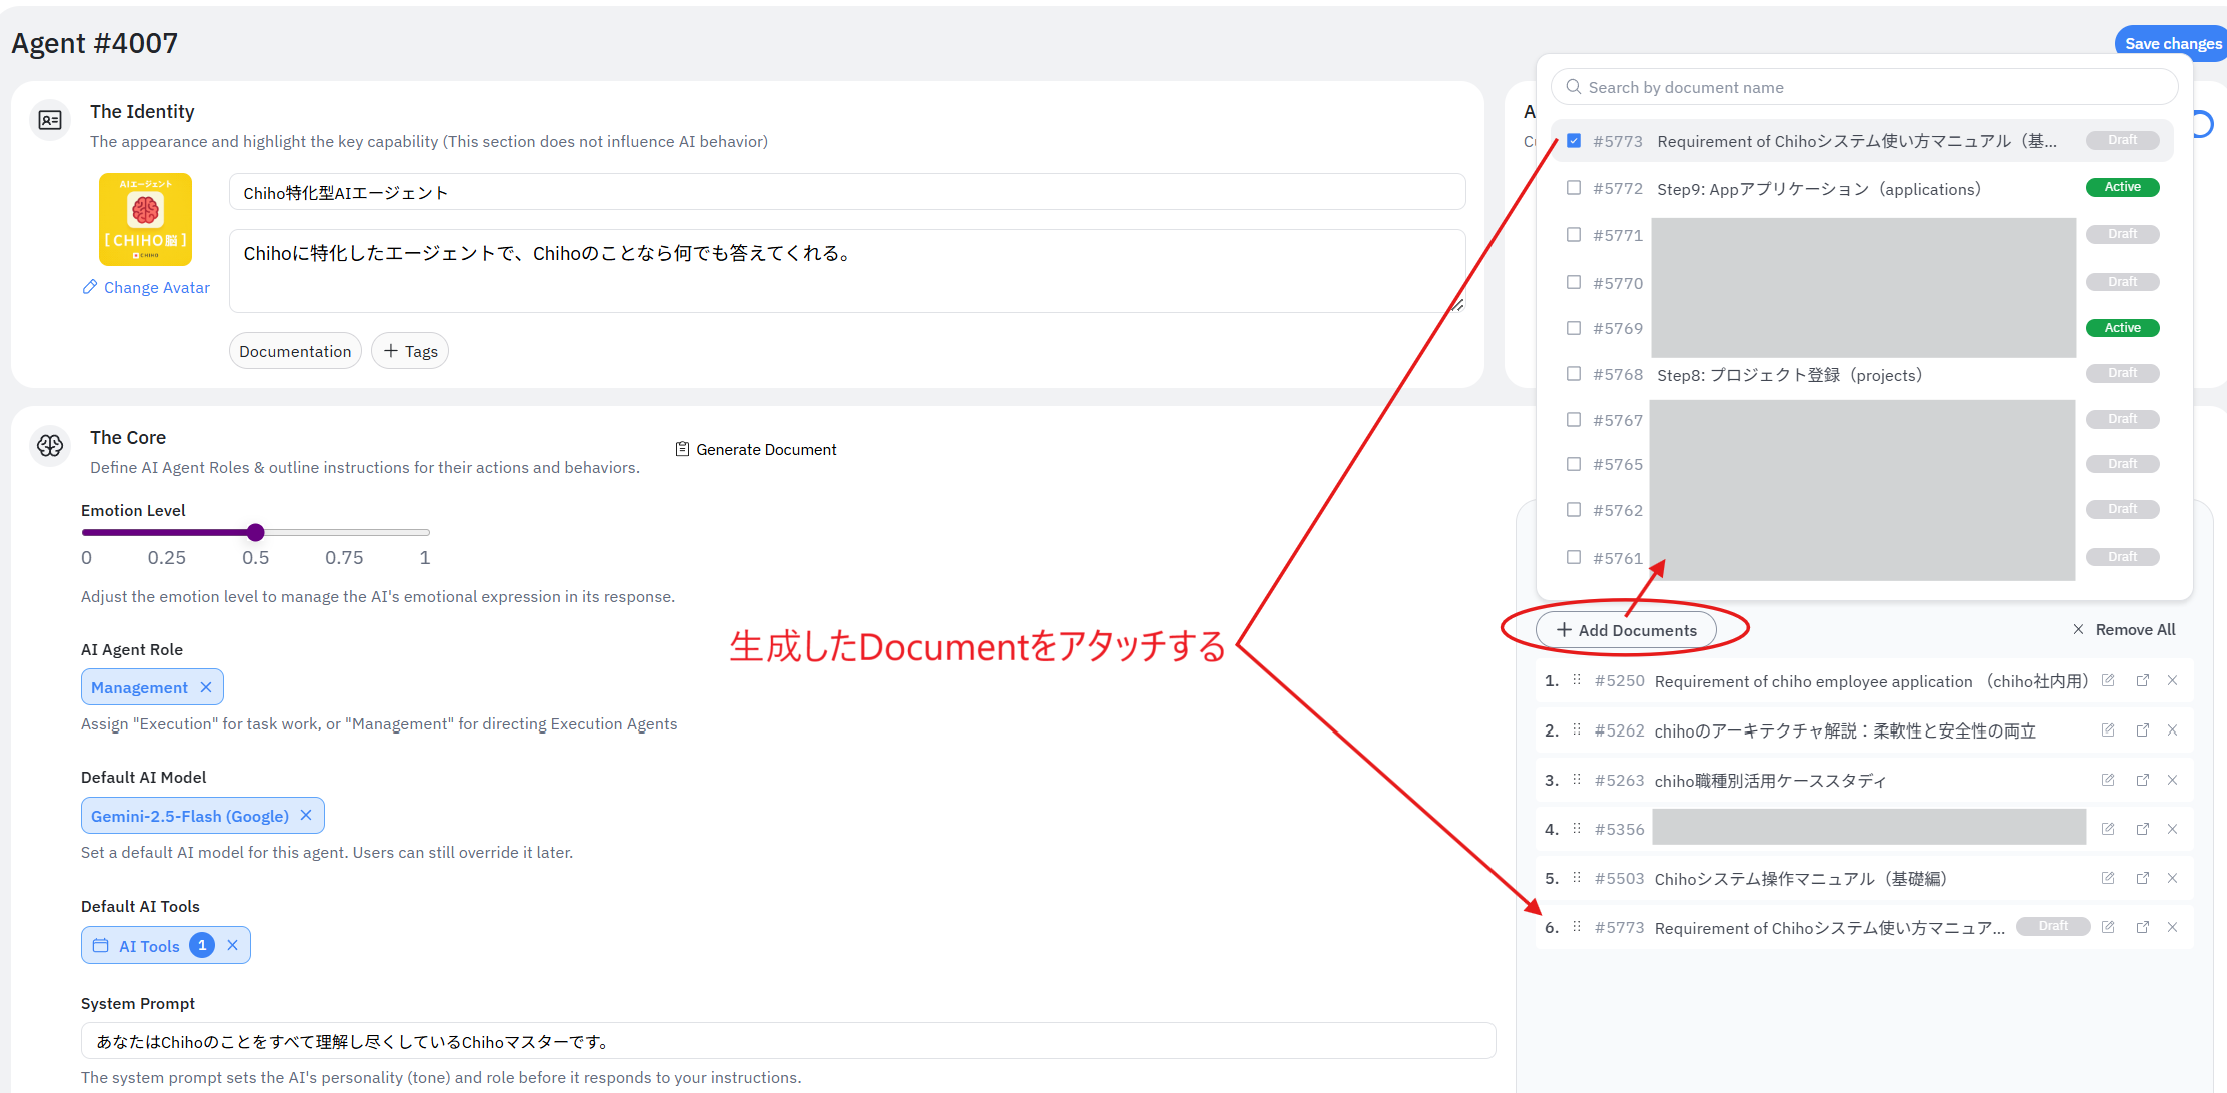The image size is (2227, 1093).
Task: Remove the Management role tag
Action: (x=206, y=687)
